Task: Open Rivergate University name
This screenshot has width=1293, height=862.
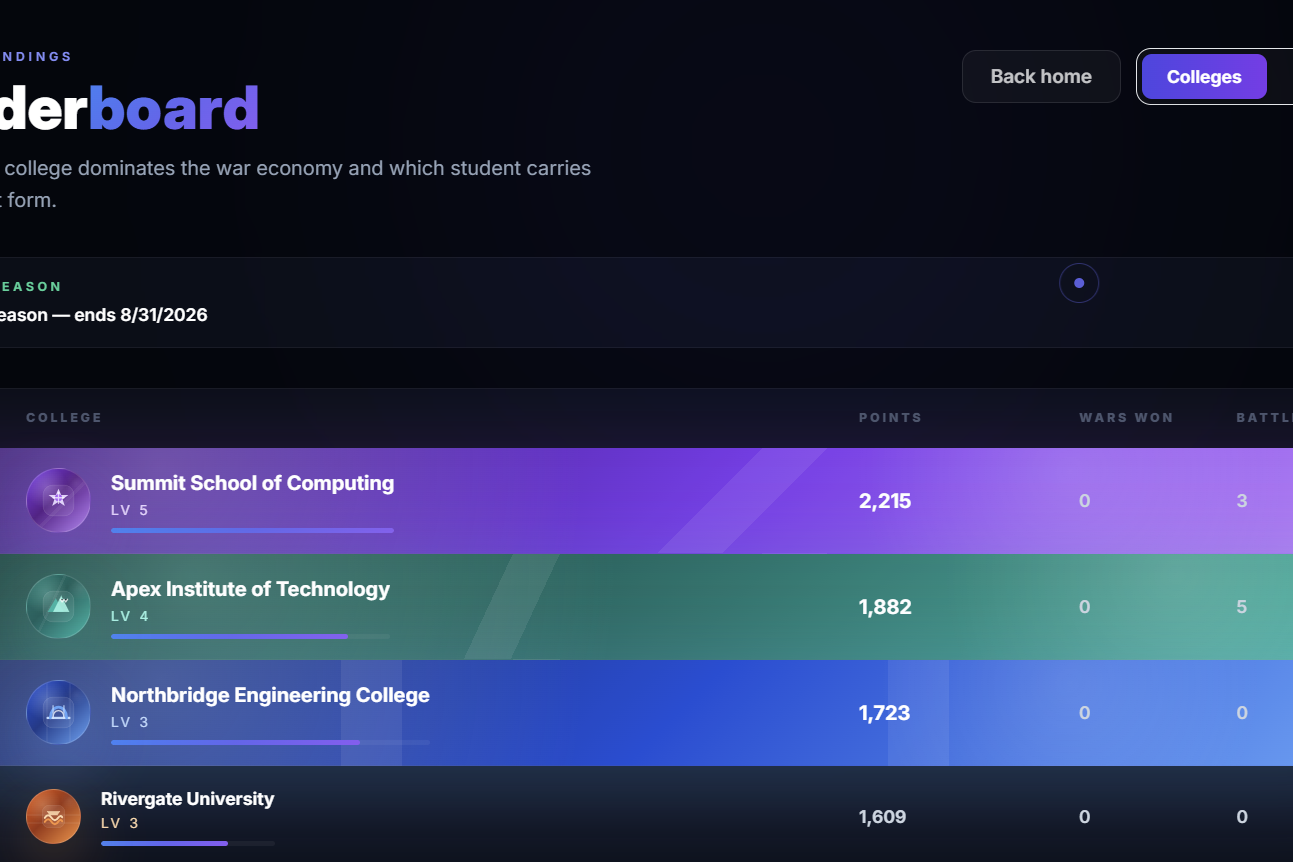Action: tap(187, 799)
